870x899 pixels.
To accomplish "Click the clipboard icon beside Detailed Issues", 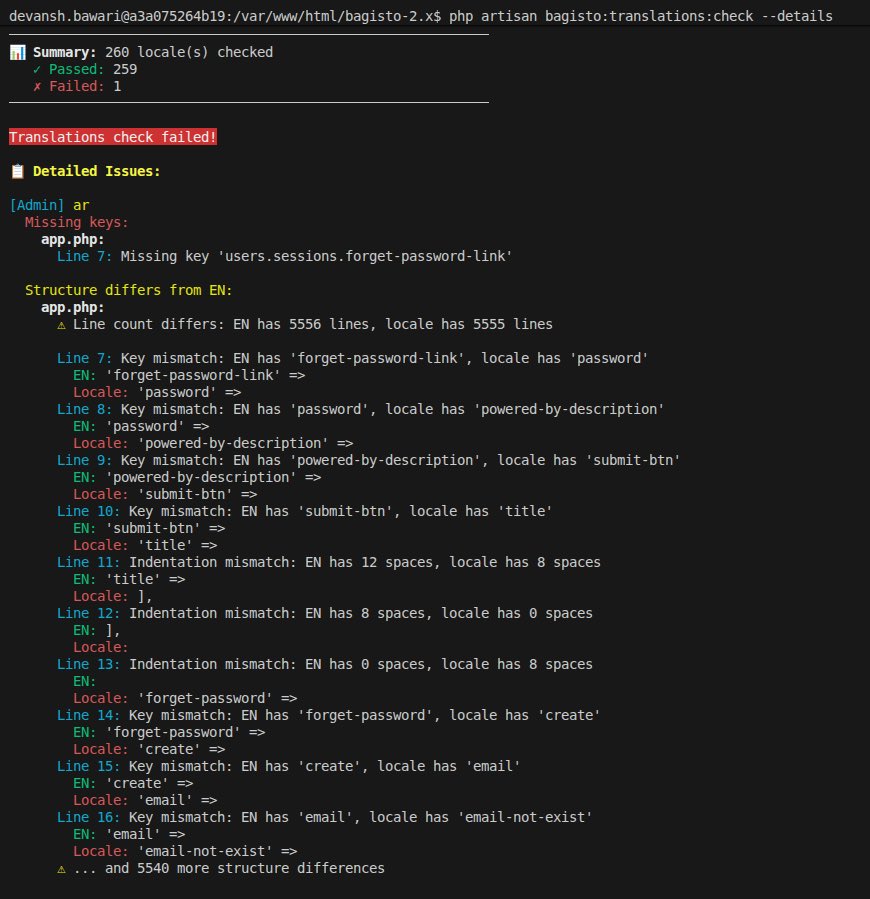I will click(18, 171).
